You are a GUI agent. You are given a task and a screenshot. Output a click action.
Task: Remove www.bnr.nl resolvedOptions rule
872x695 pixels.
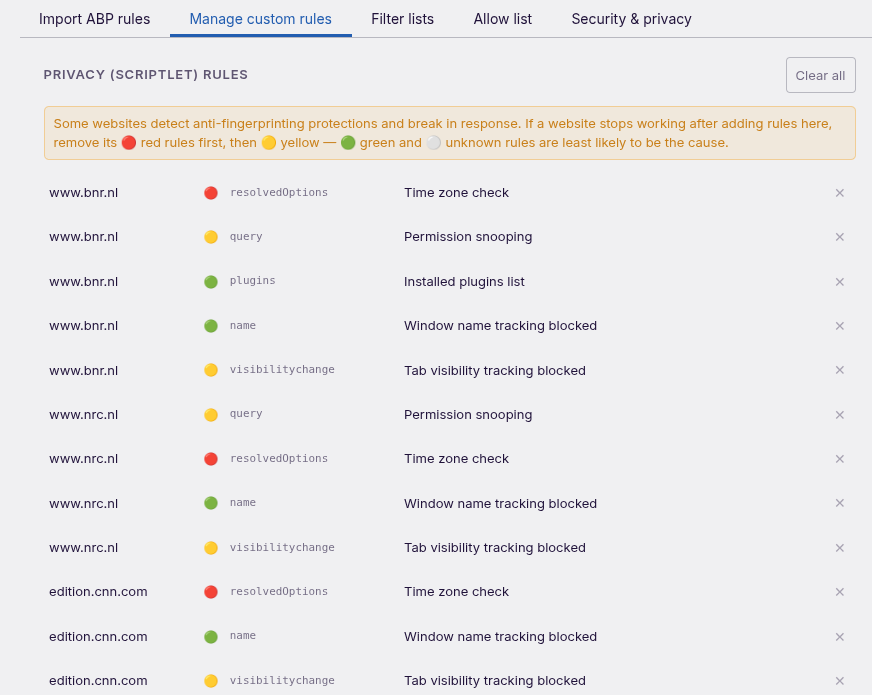point(840,193)
